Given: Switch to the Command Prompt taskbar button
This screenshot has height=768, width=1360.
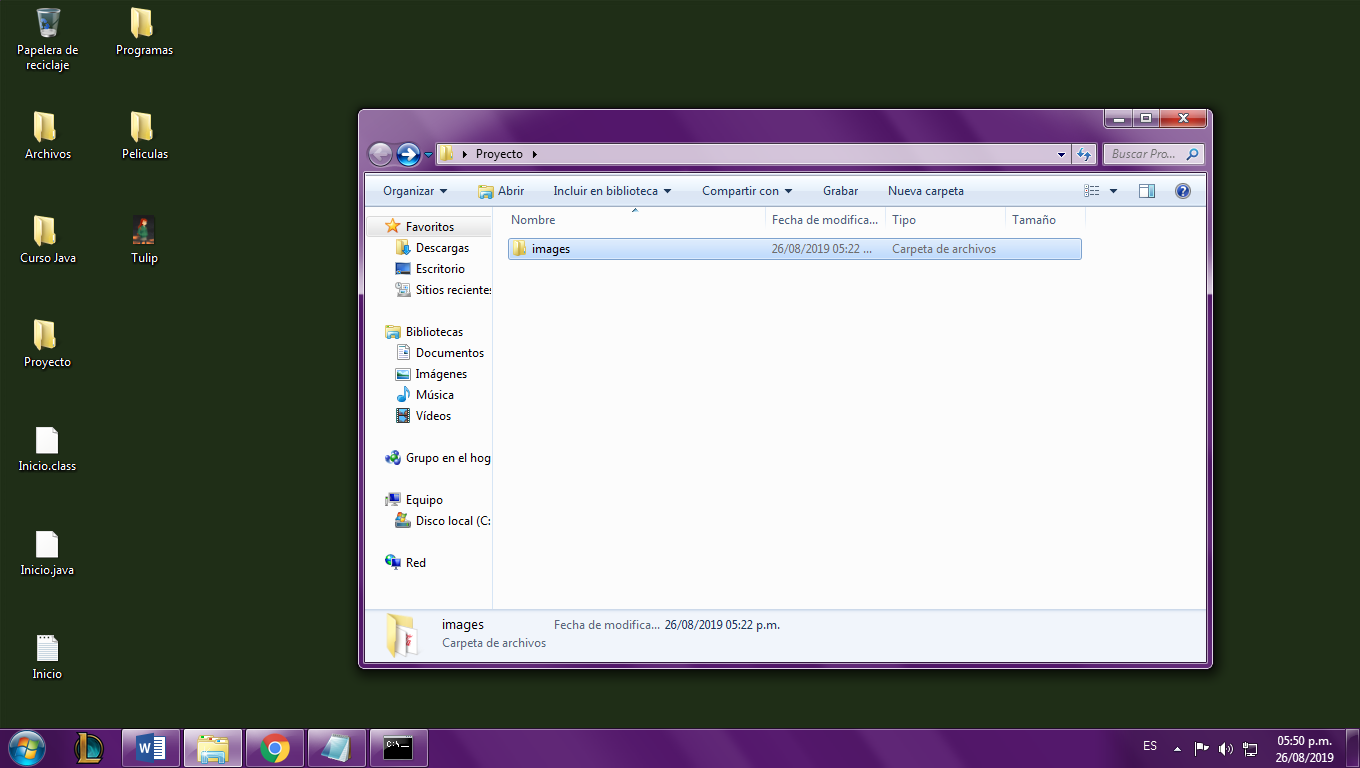Looking at the screenshot, I should (399, 748).
